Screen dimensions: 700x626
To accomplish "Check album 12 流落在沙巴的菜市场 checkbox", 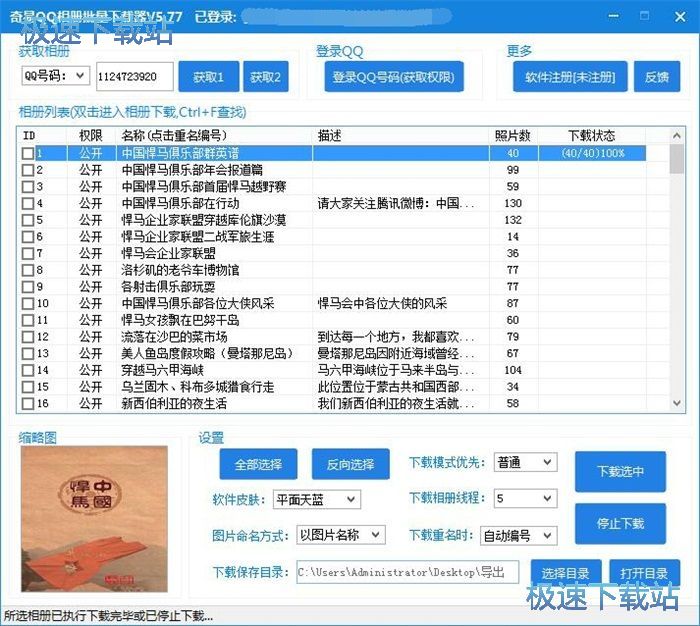I will pyautogui.click(x=28, y=337).
